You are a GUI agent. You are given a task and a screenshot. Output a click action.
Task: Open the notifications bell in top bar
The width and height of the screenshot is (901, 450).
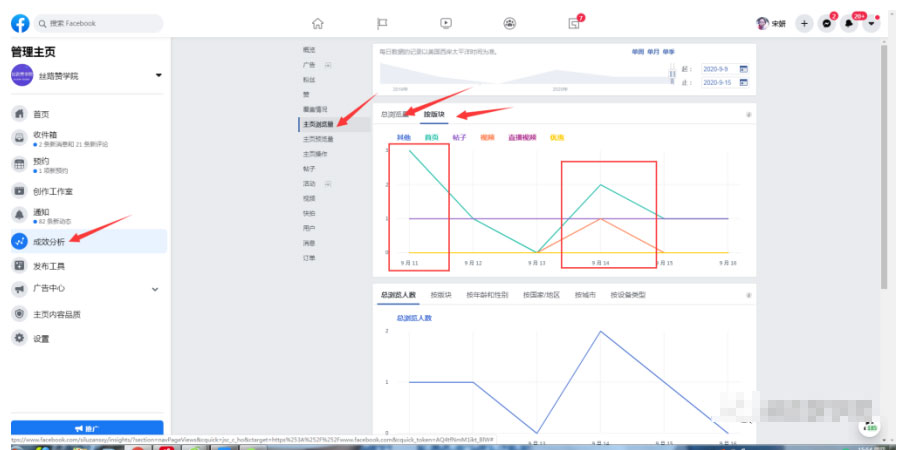(x=849, y=23)
